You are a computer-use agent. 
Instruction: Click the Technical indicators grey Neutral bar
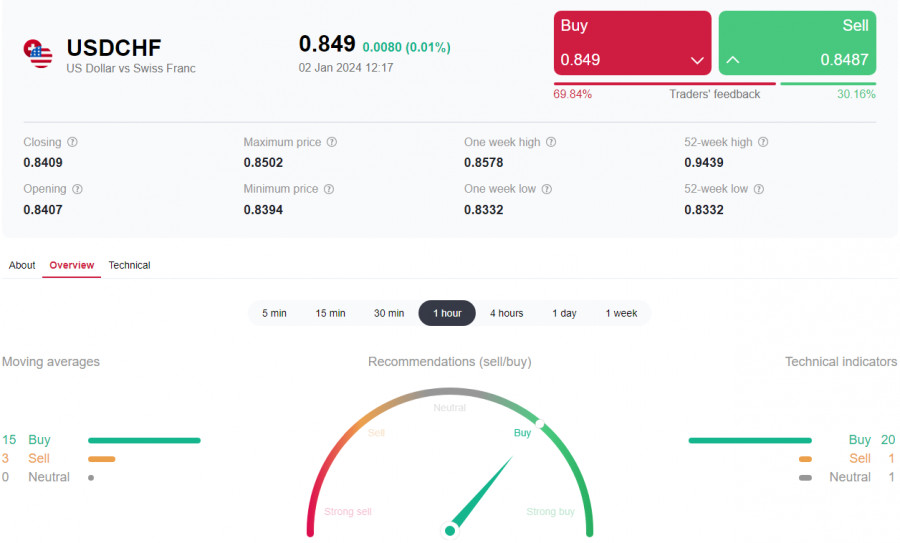[805, 478]
